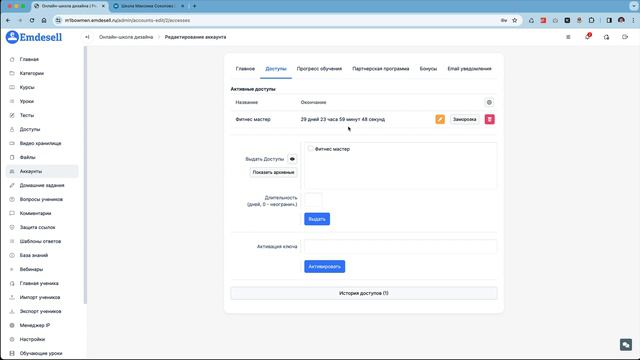The height and width of the screenshot is (360, 640).
Task: Click the gear icon in active accesses table
Action: (x=489, y=102)
